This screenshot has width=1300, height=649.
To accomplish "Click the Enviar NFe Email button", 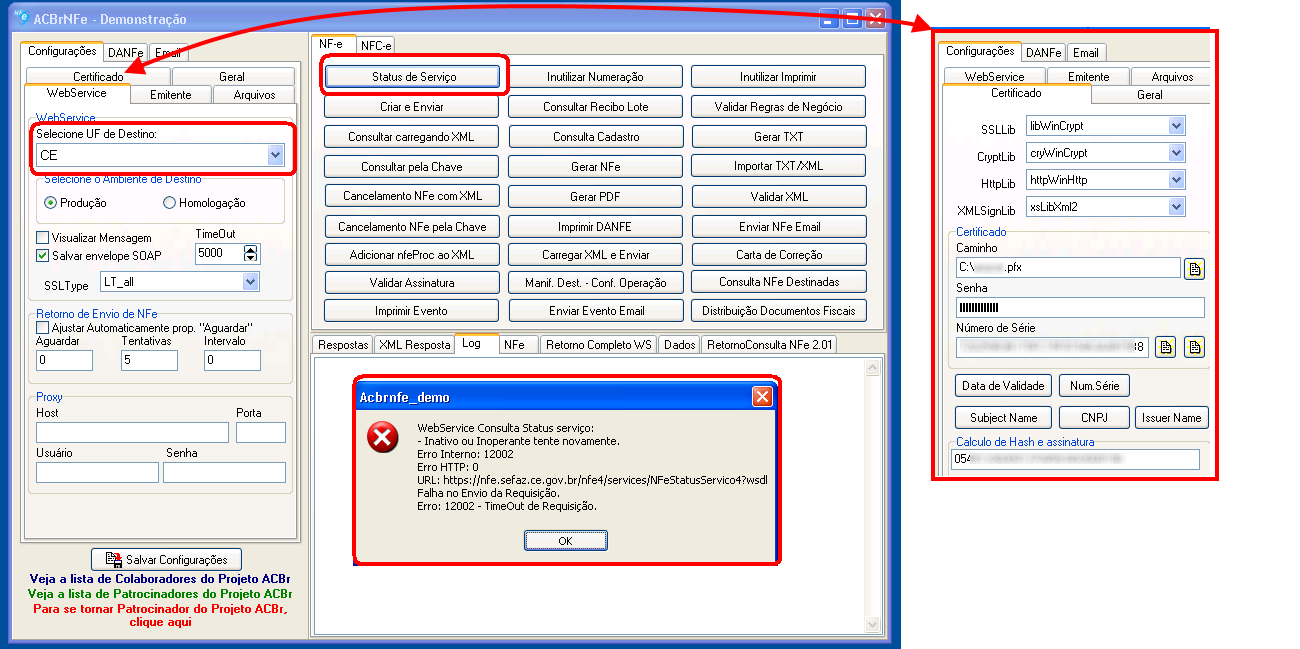I will [779, 227].
